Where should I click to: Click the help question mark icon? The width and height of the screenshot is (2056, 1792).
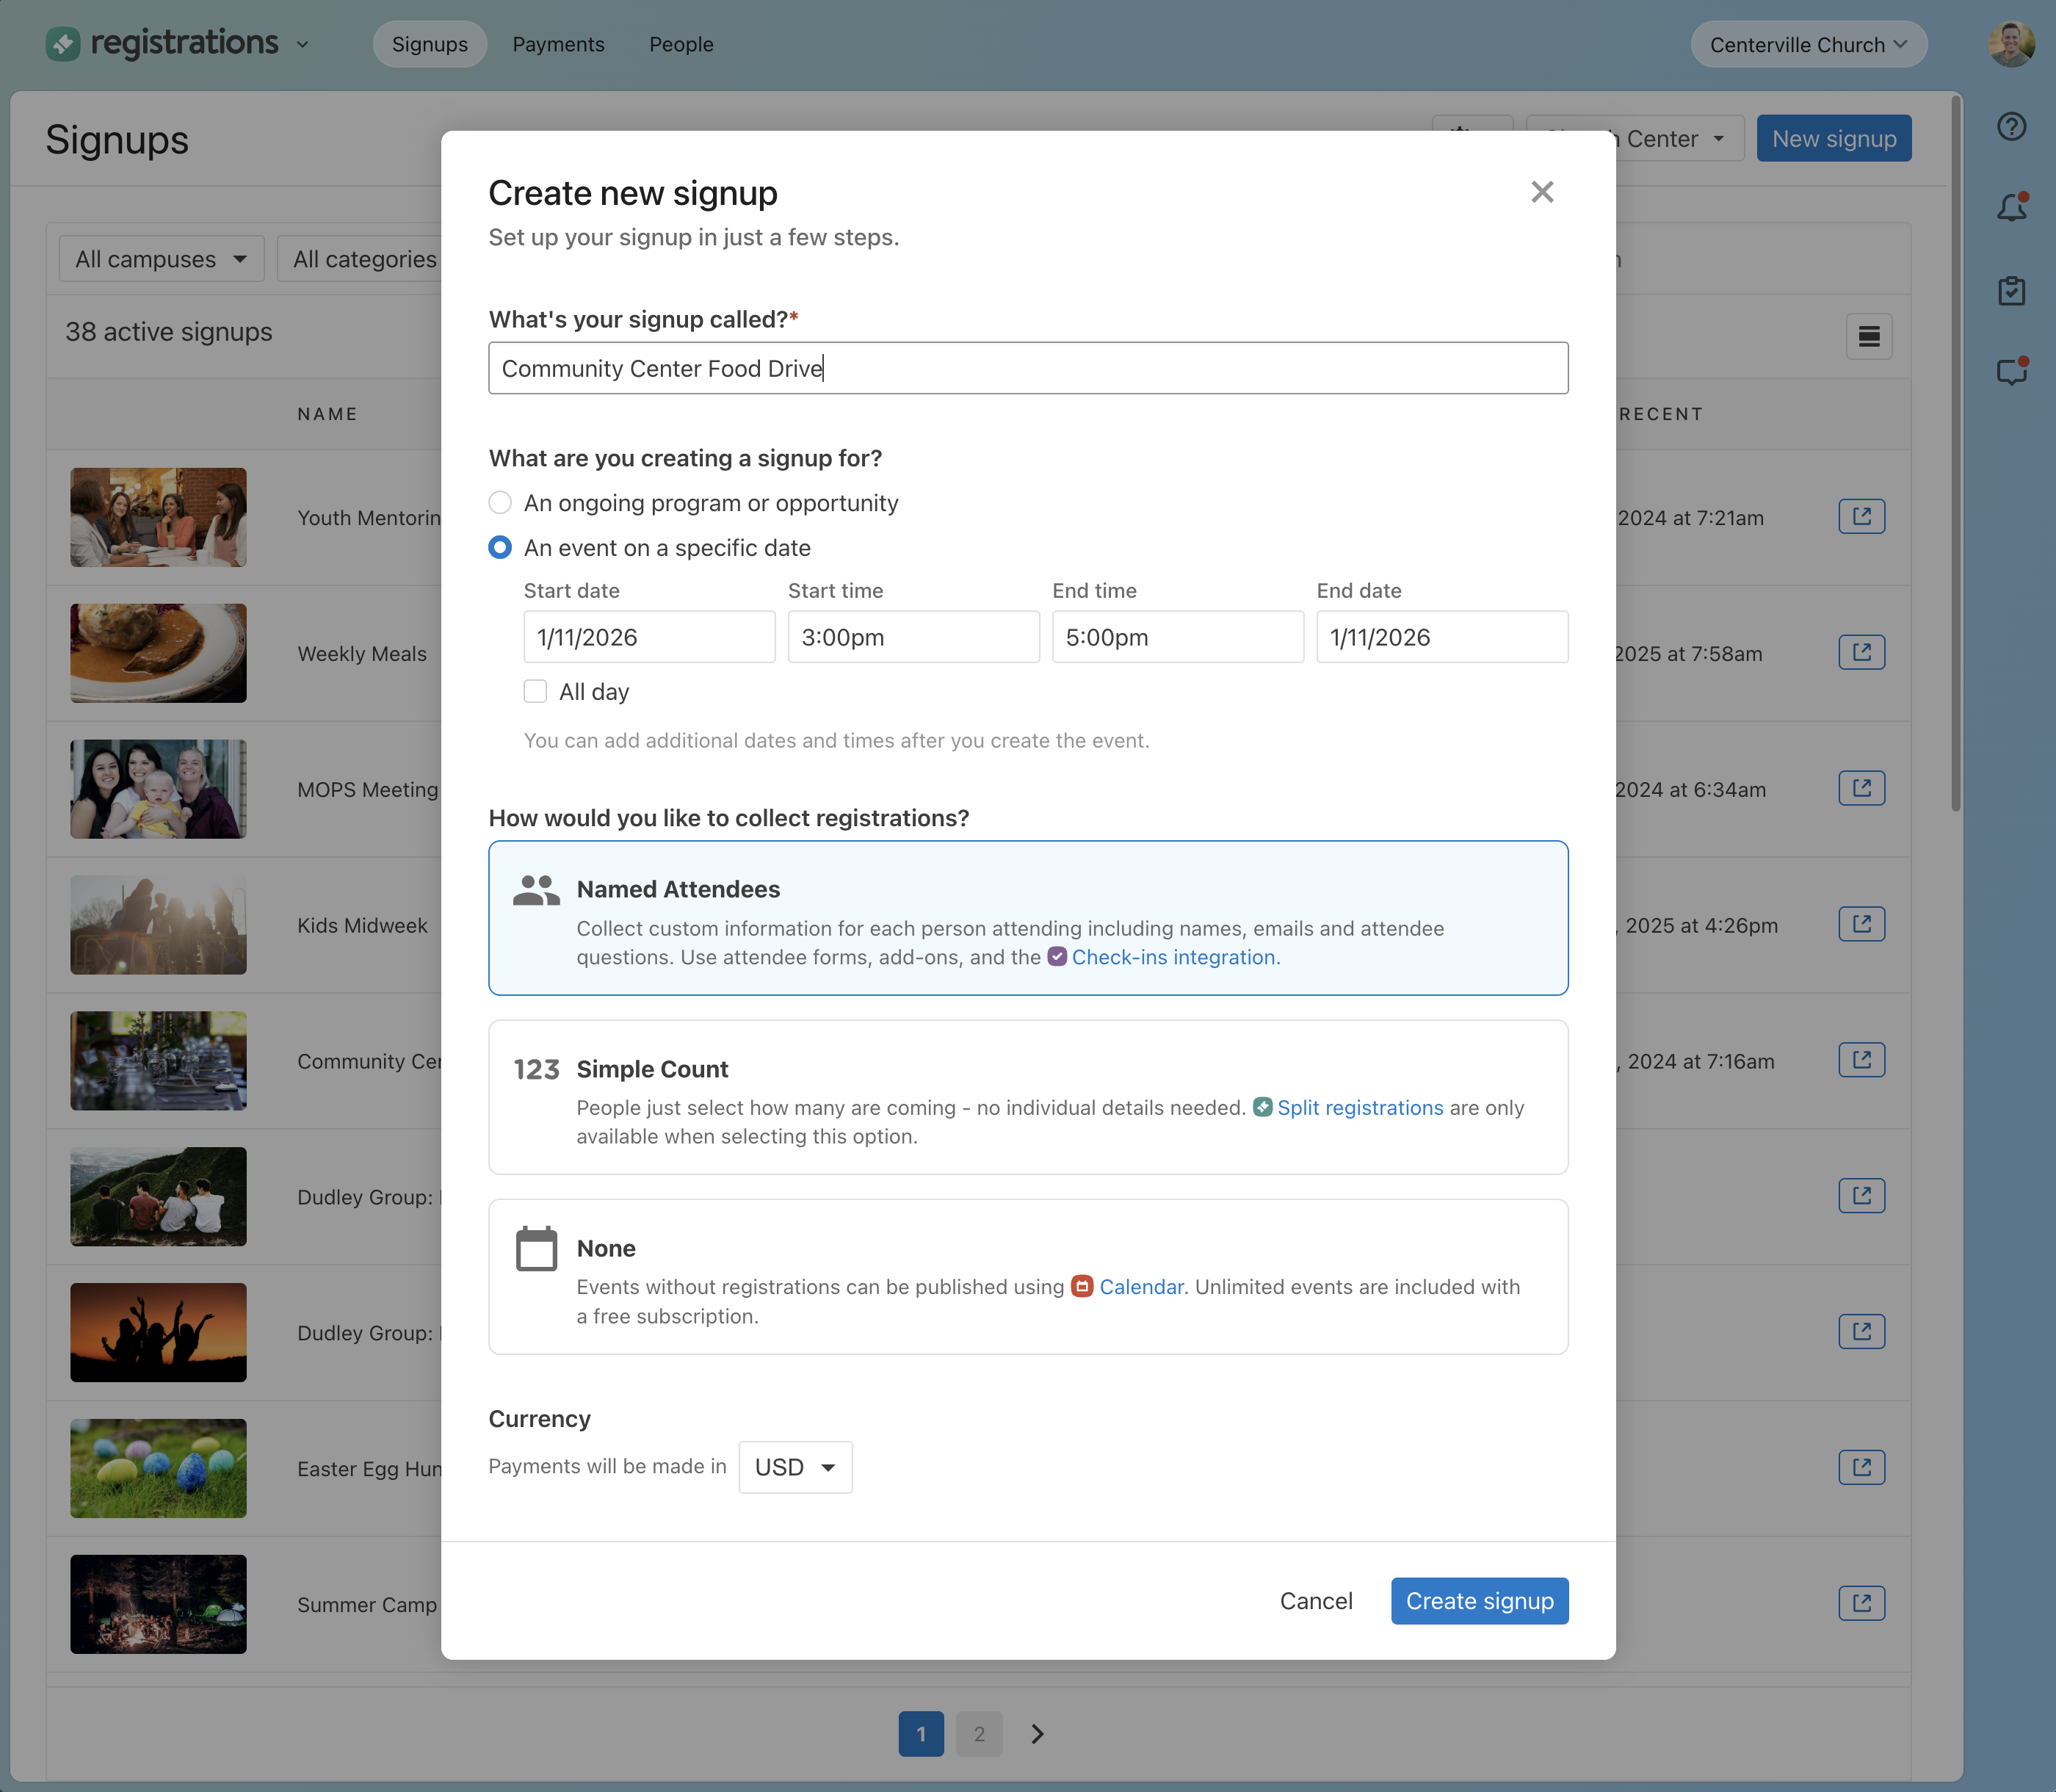pyautogui.click(x=2011, y=127)
